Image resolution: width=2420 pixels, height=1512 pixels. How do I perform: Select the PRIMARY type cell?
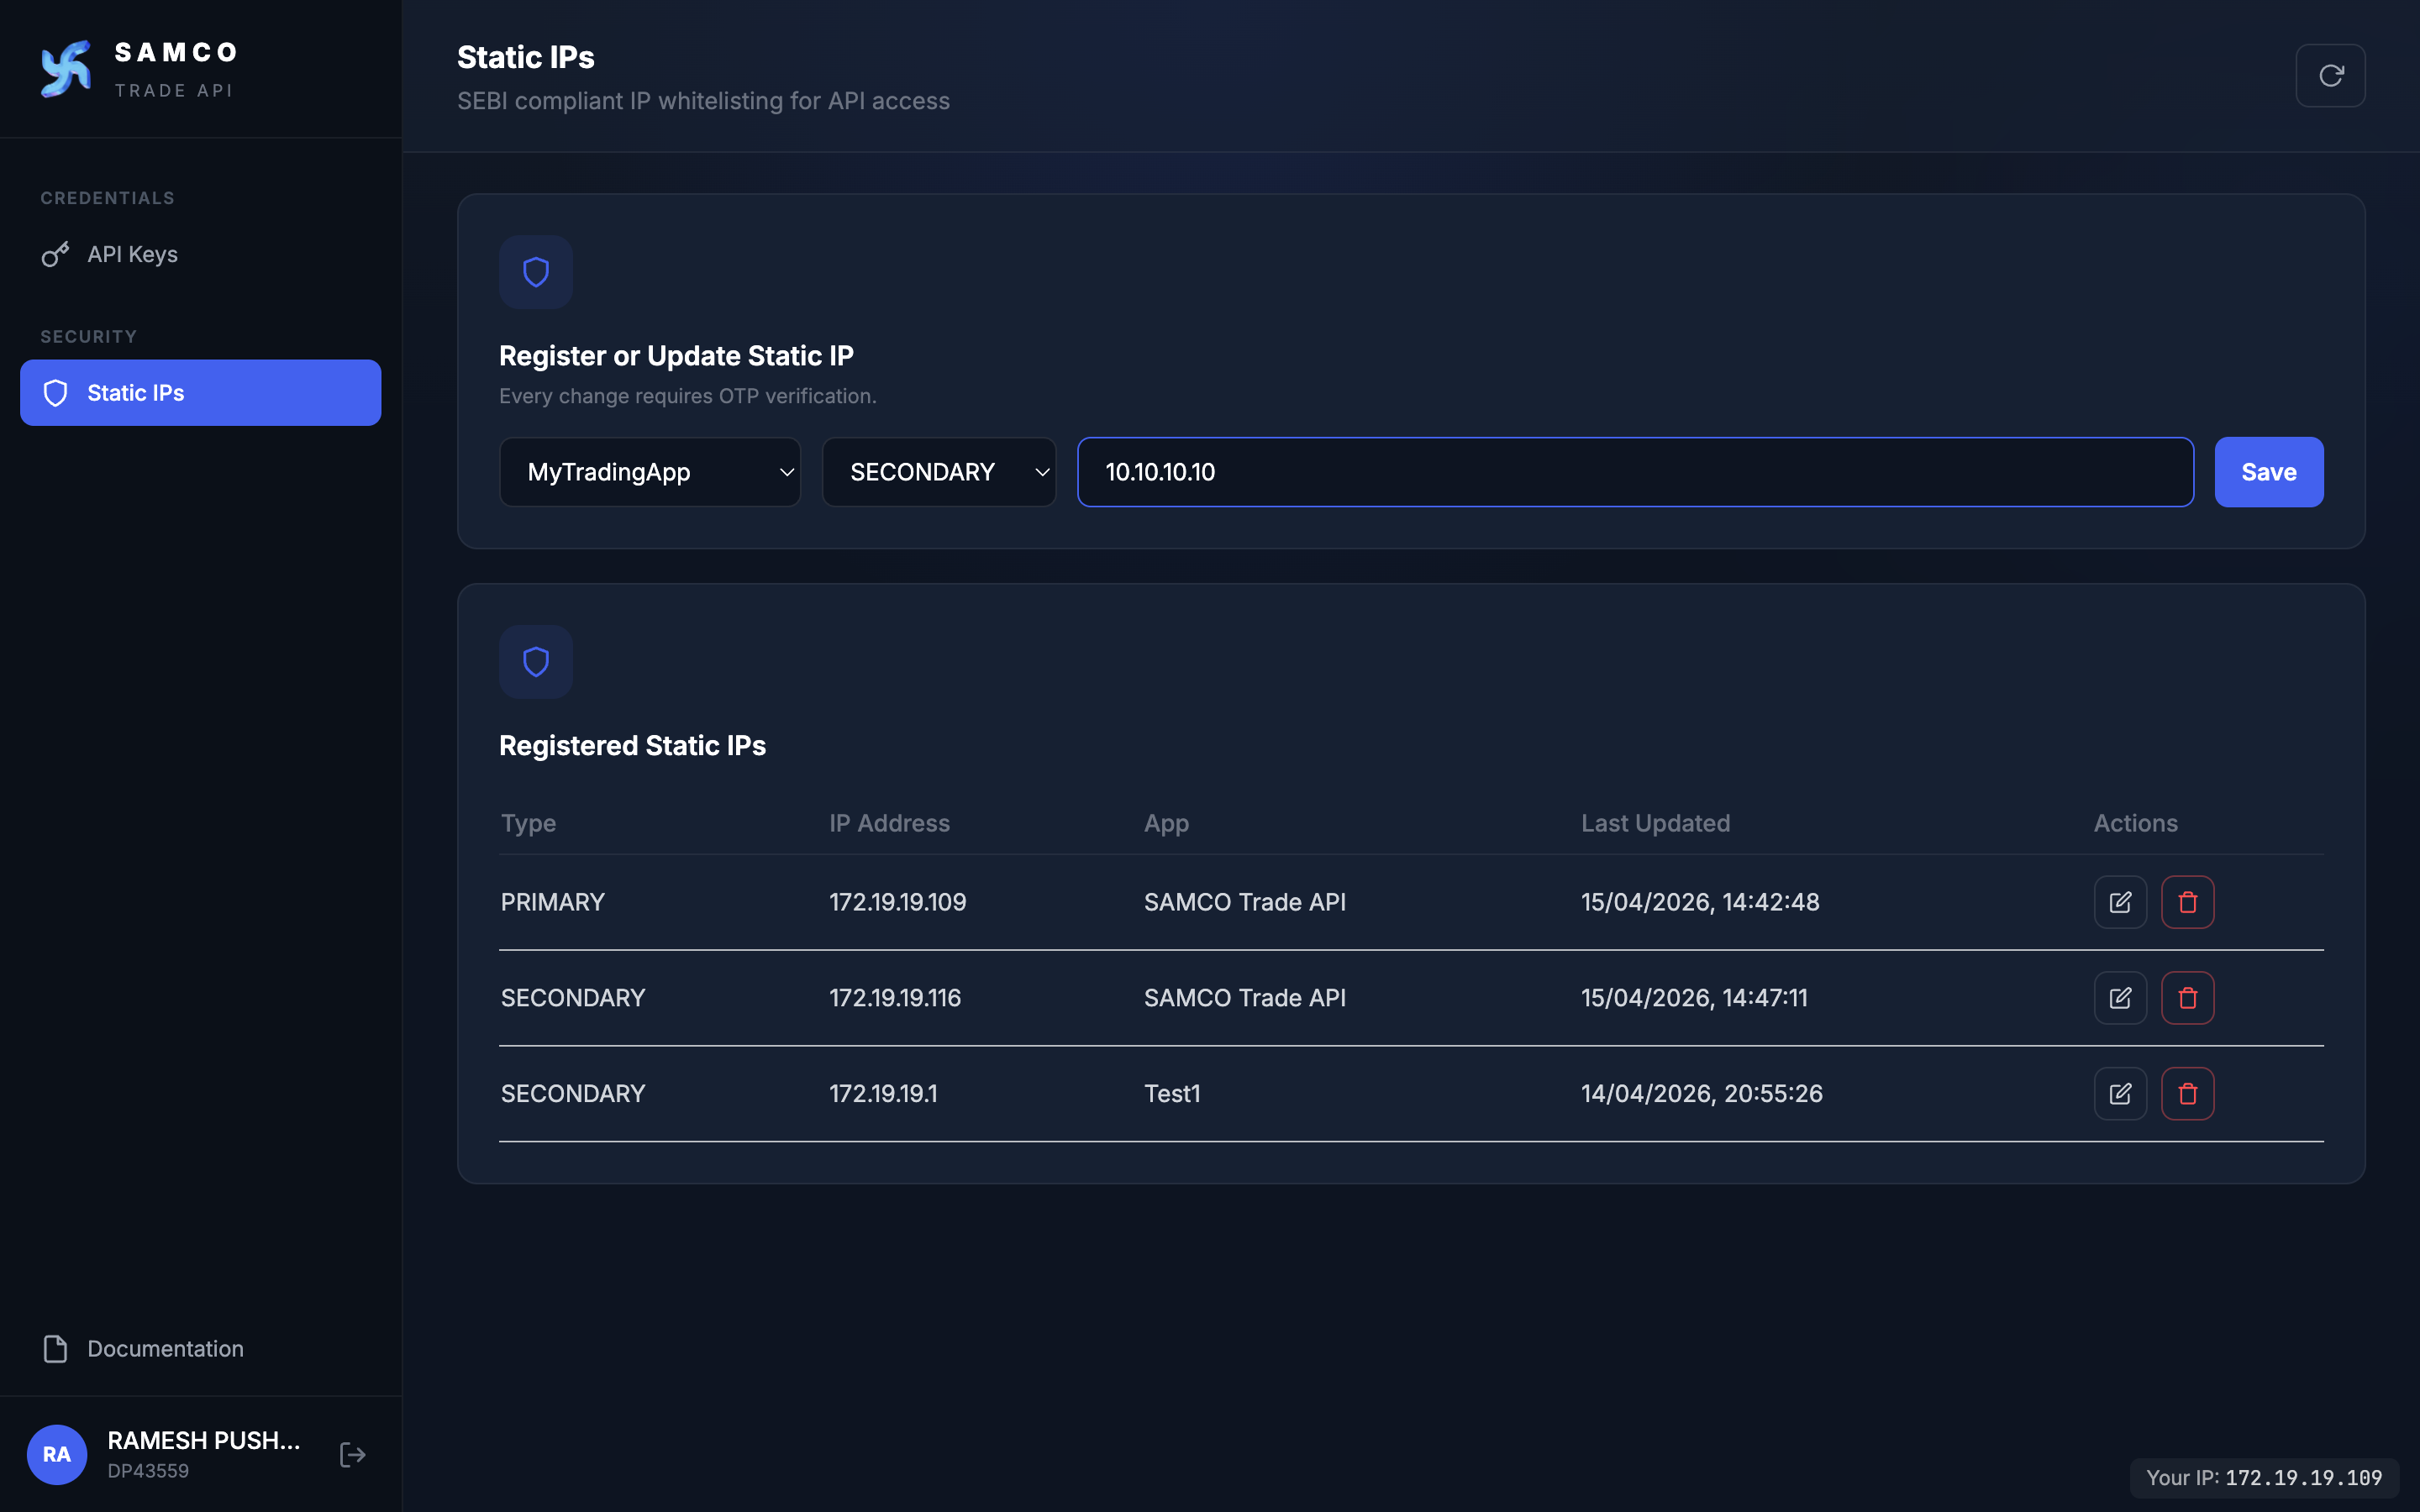552,902
